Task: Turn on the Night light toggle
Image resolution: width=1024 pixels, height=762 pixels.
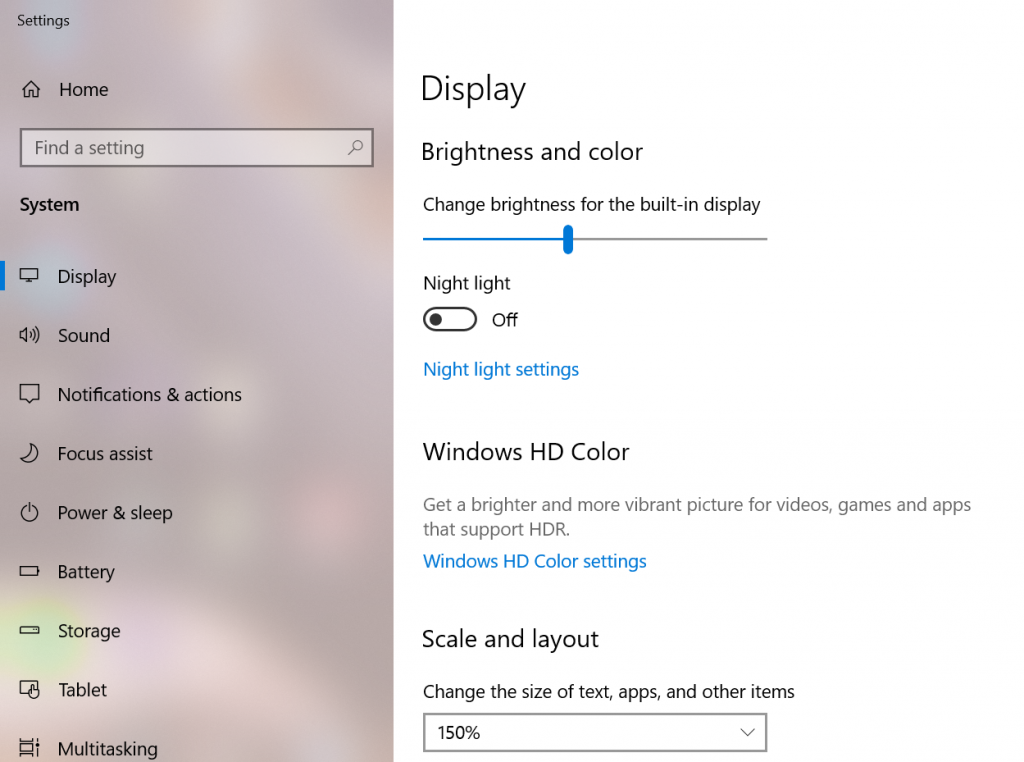Action: [x=450, y=319]
